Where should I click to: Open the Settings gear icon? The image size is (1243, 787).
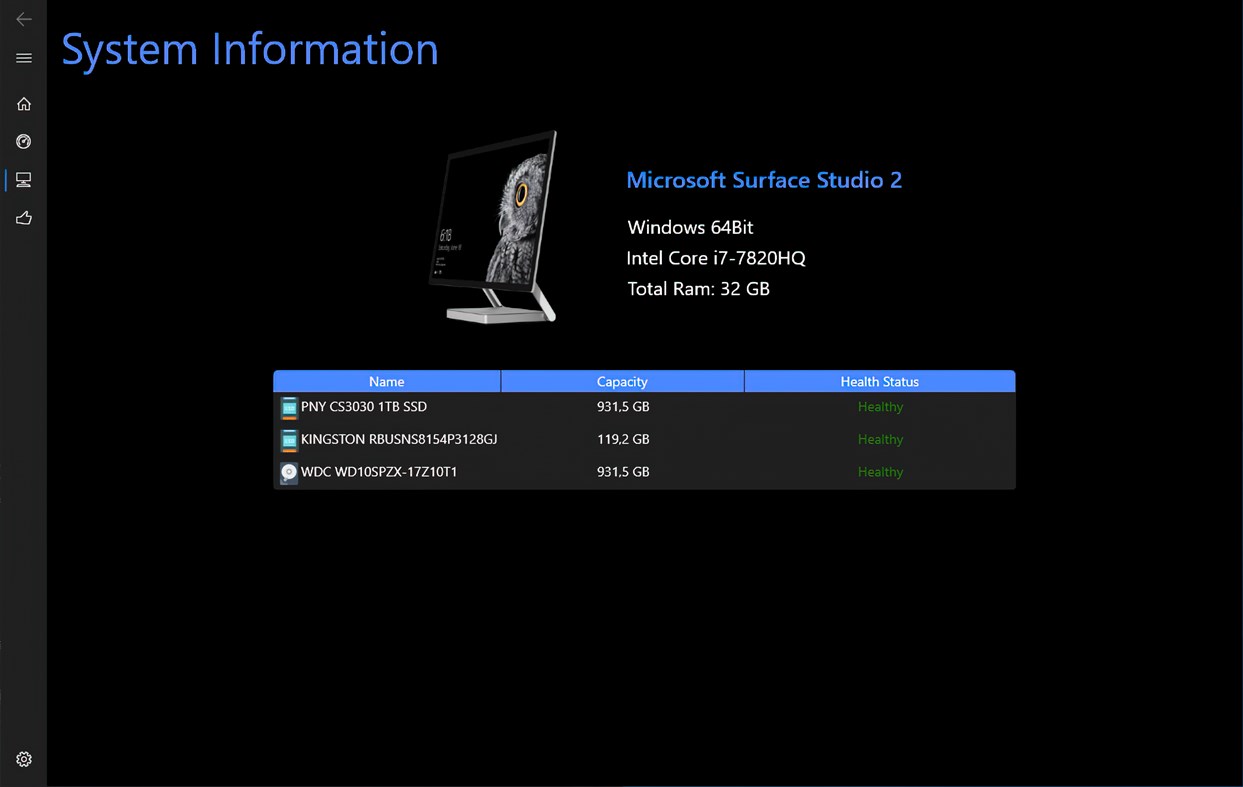pos(24,759)
